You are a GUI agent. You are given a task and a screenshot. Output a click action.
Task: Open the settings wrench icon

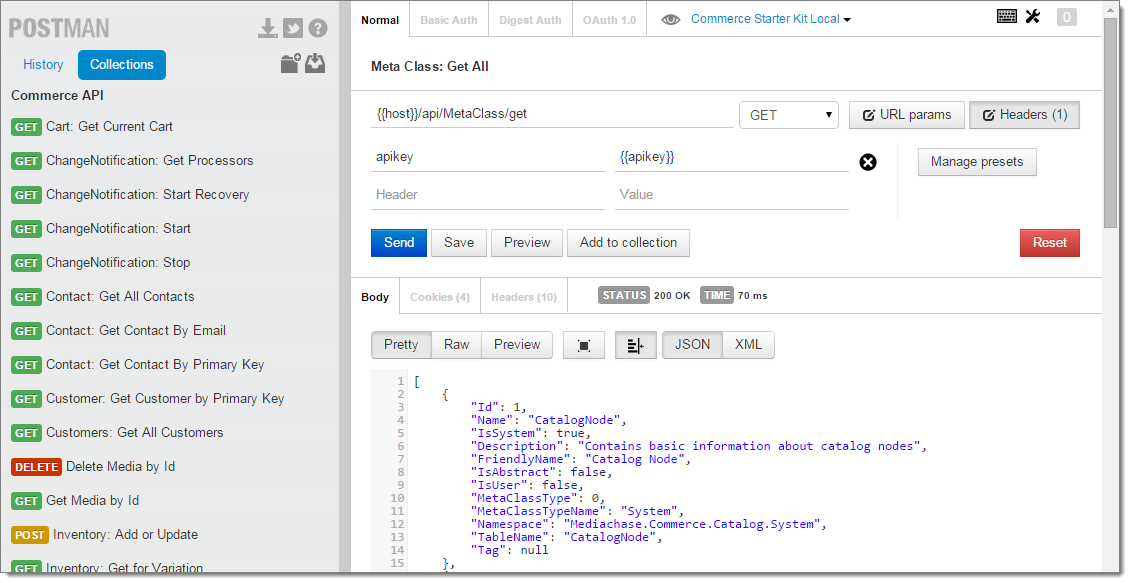[1033, 16]
